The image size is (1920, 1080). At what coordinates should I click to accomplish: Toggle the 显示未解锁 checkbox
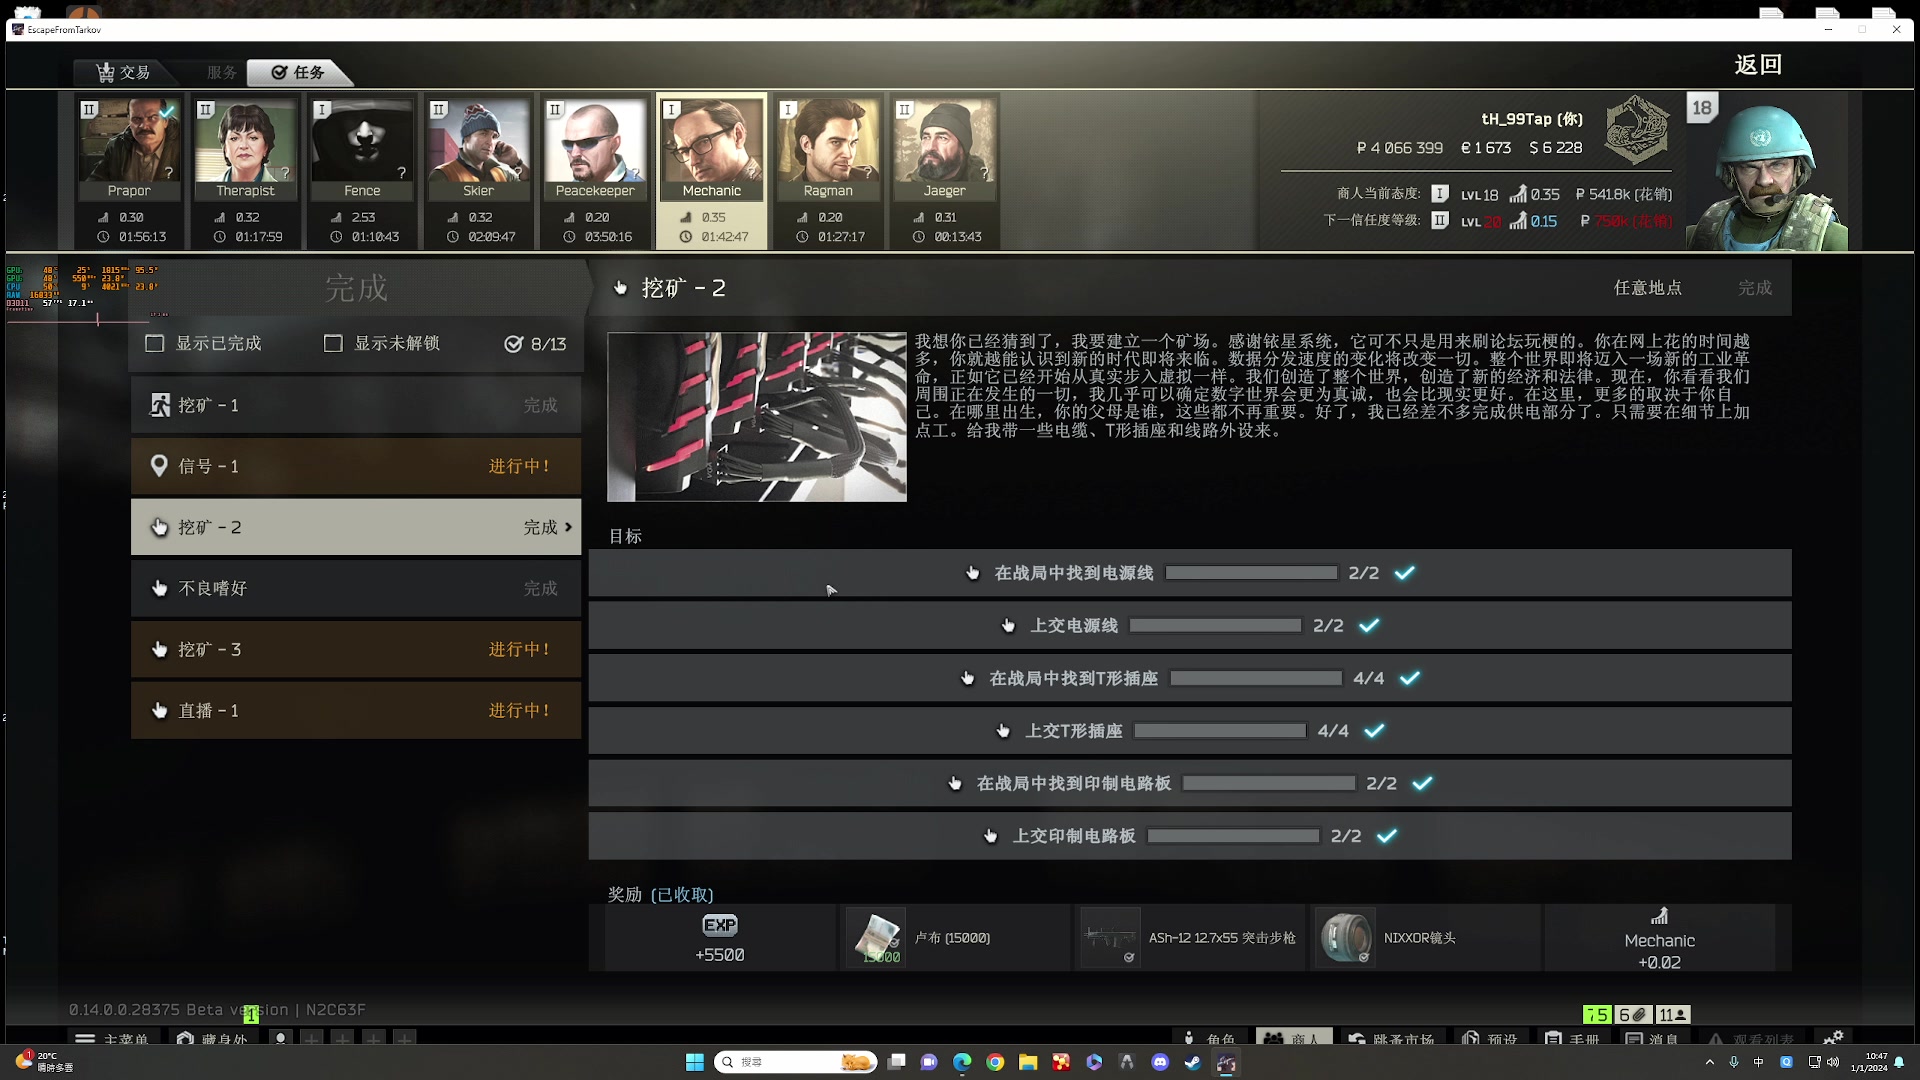pos(333,343)
